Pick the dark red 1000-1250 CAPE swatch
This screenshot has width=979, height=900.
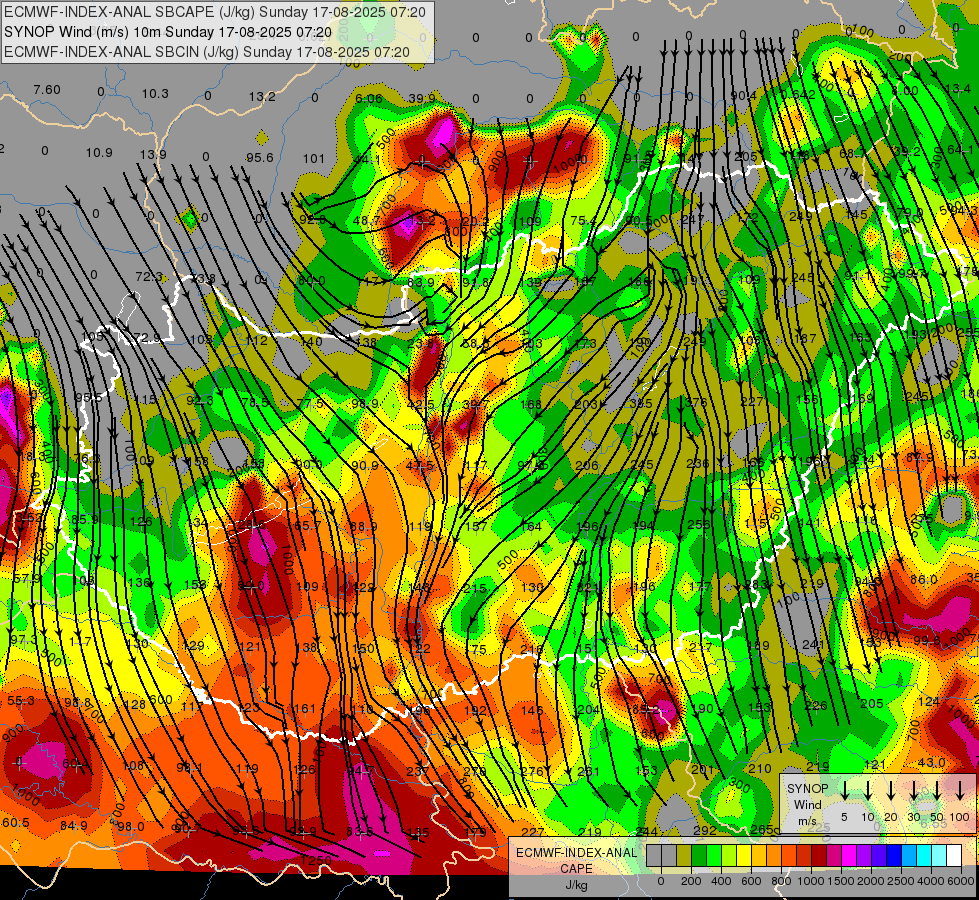pos(819,855)
